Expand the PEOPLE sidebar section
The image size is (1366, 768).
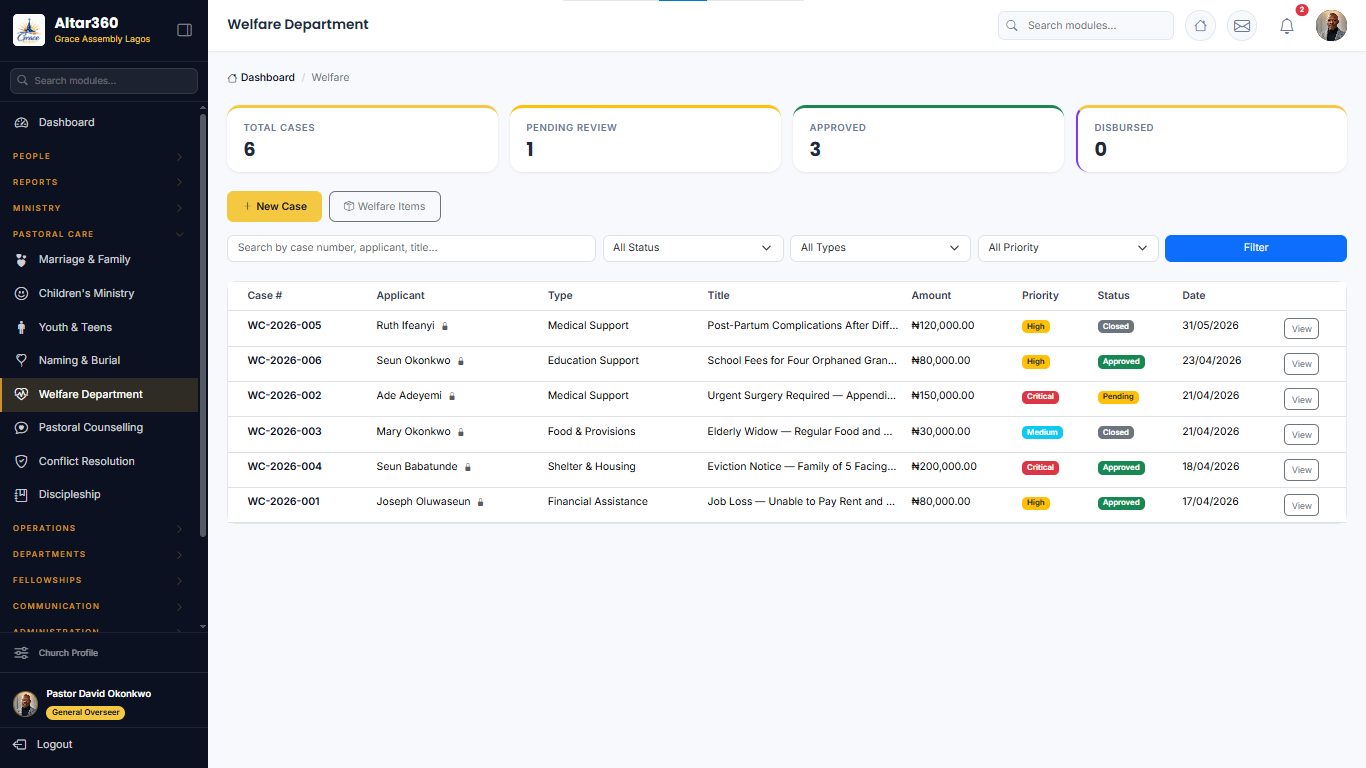point(98,156)
